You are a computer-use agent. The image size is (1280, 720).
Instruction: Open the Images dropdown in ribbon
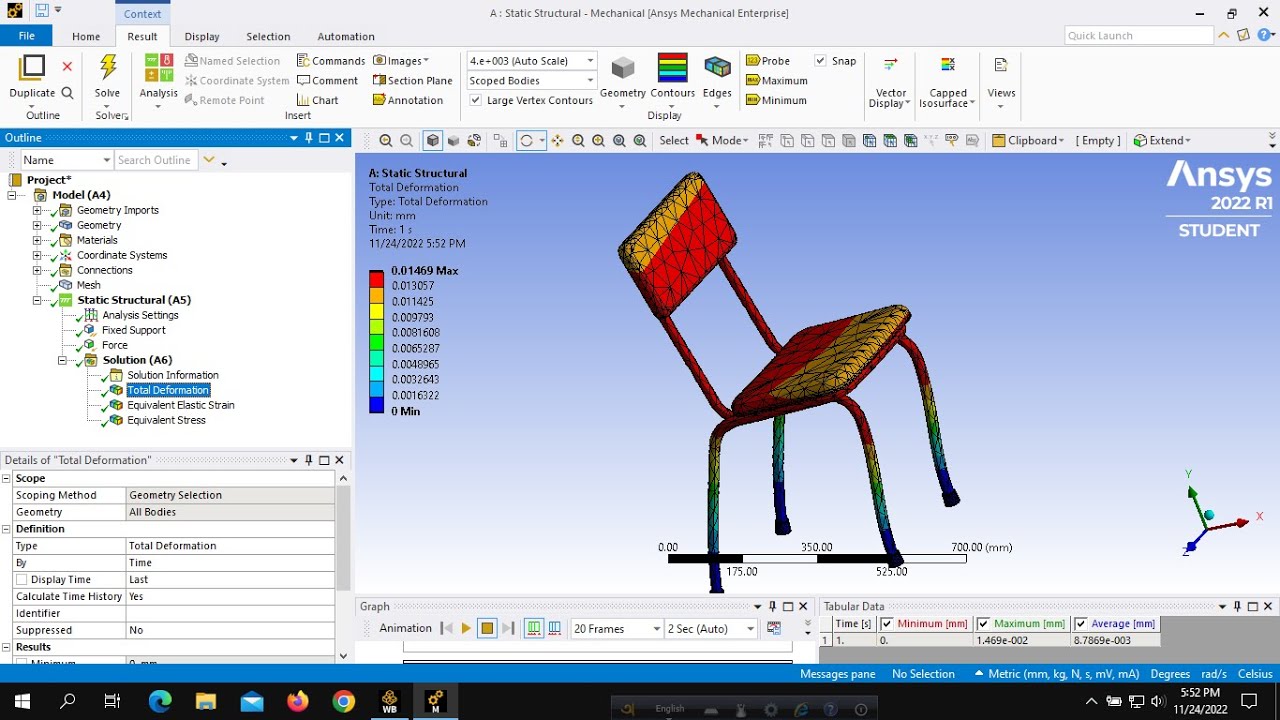(x=402, y=61)
